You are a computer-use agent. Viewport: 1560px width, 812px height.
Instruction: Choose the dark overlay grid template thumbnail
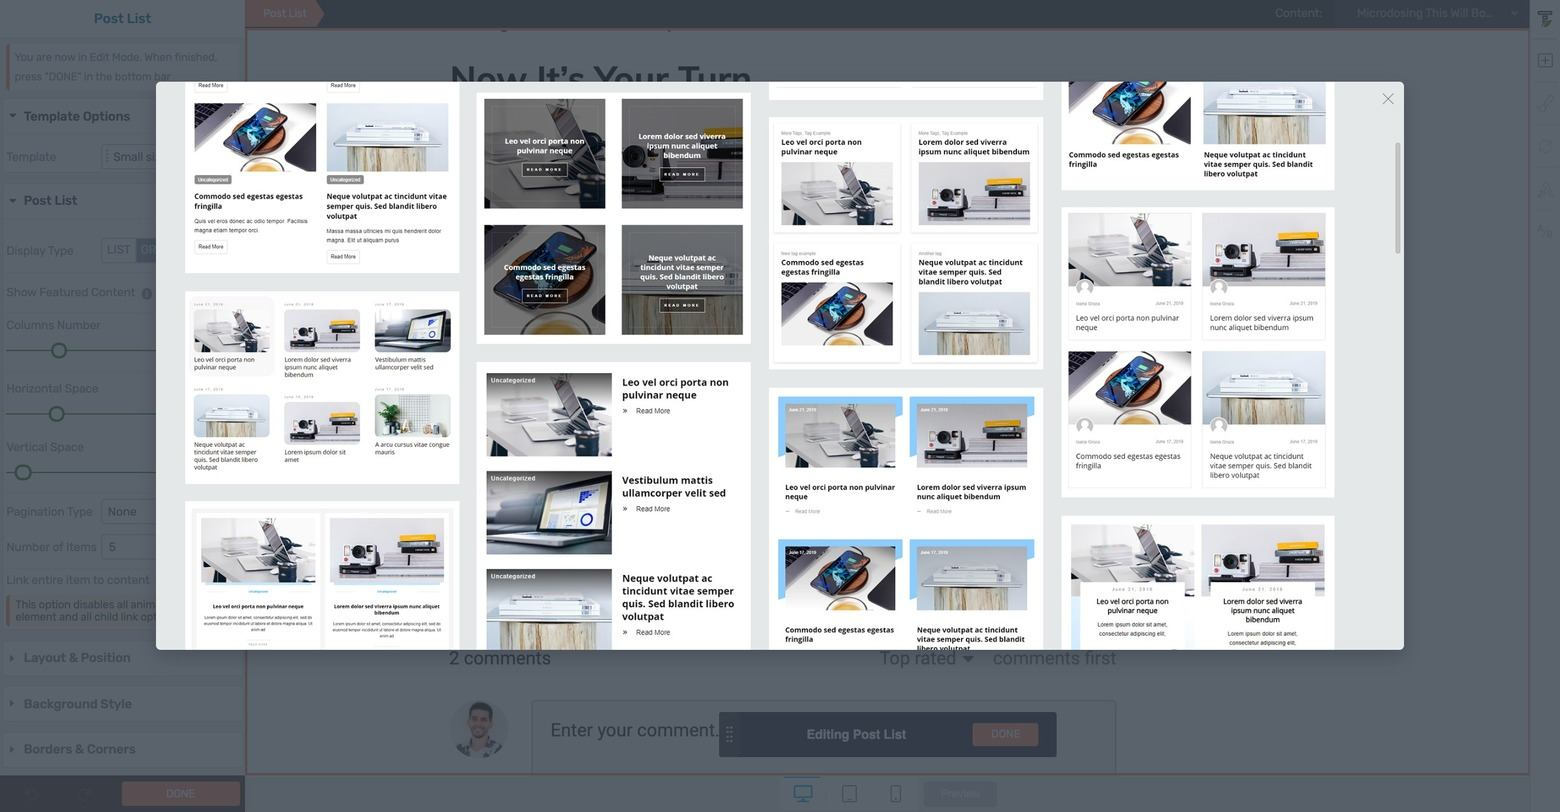613,218
